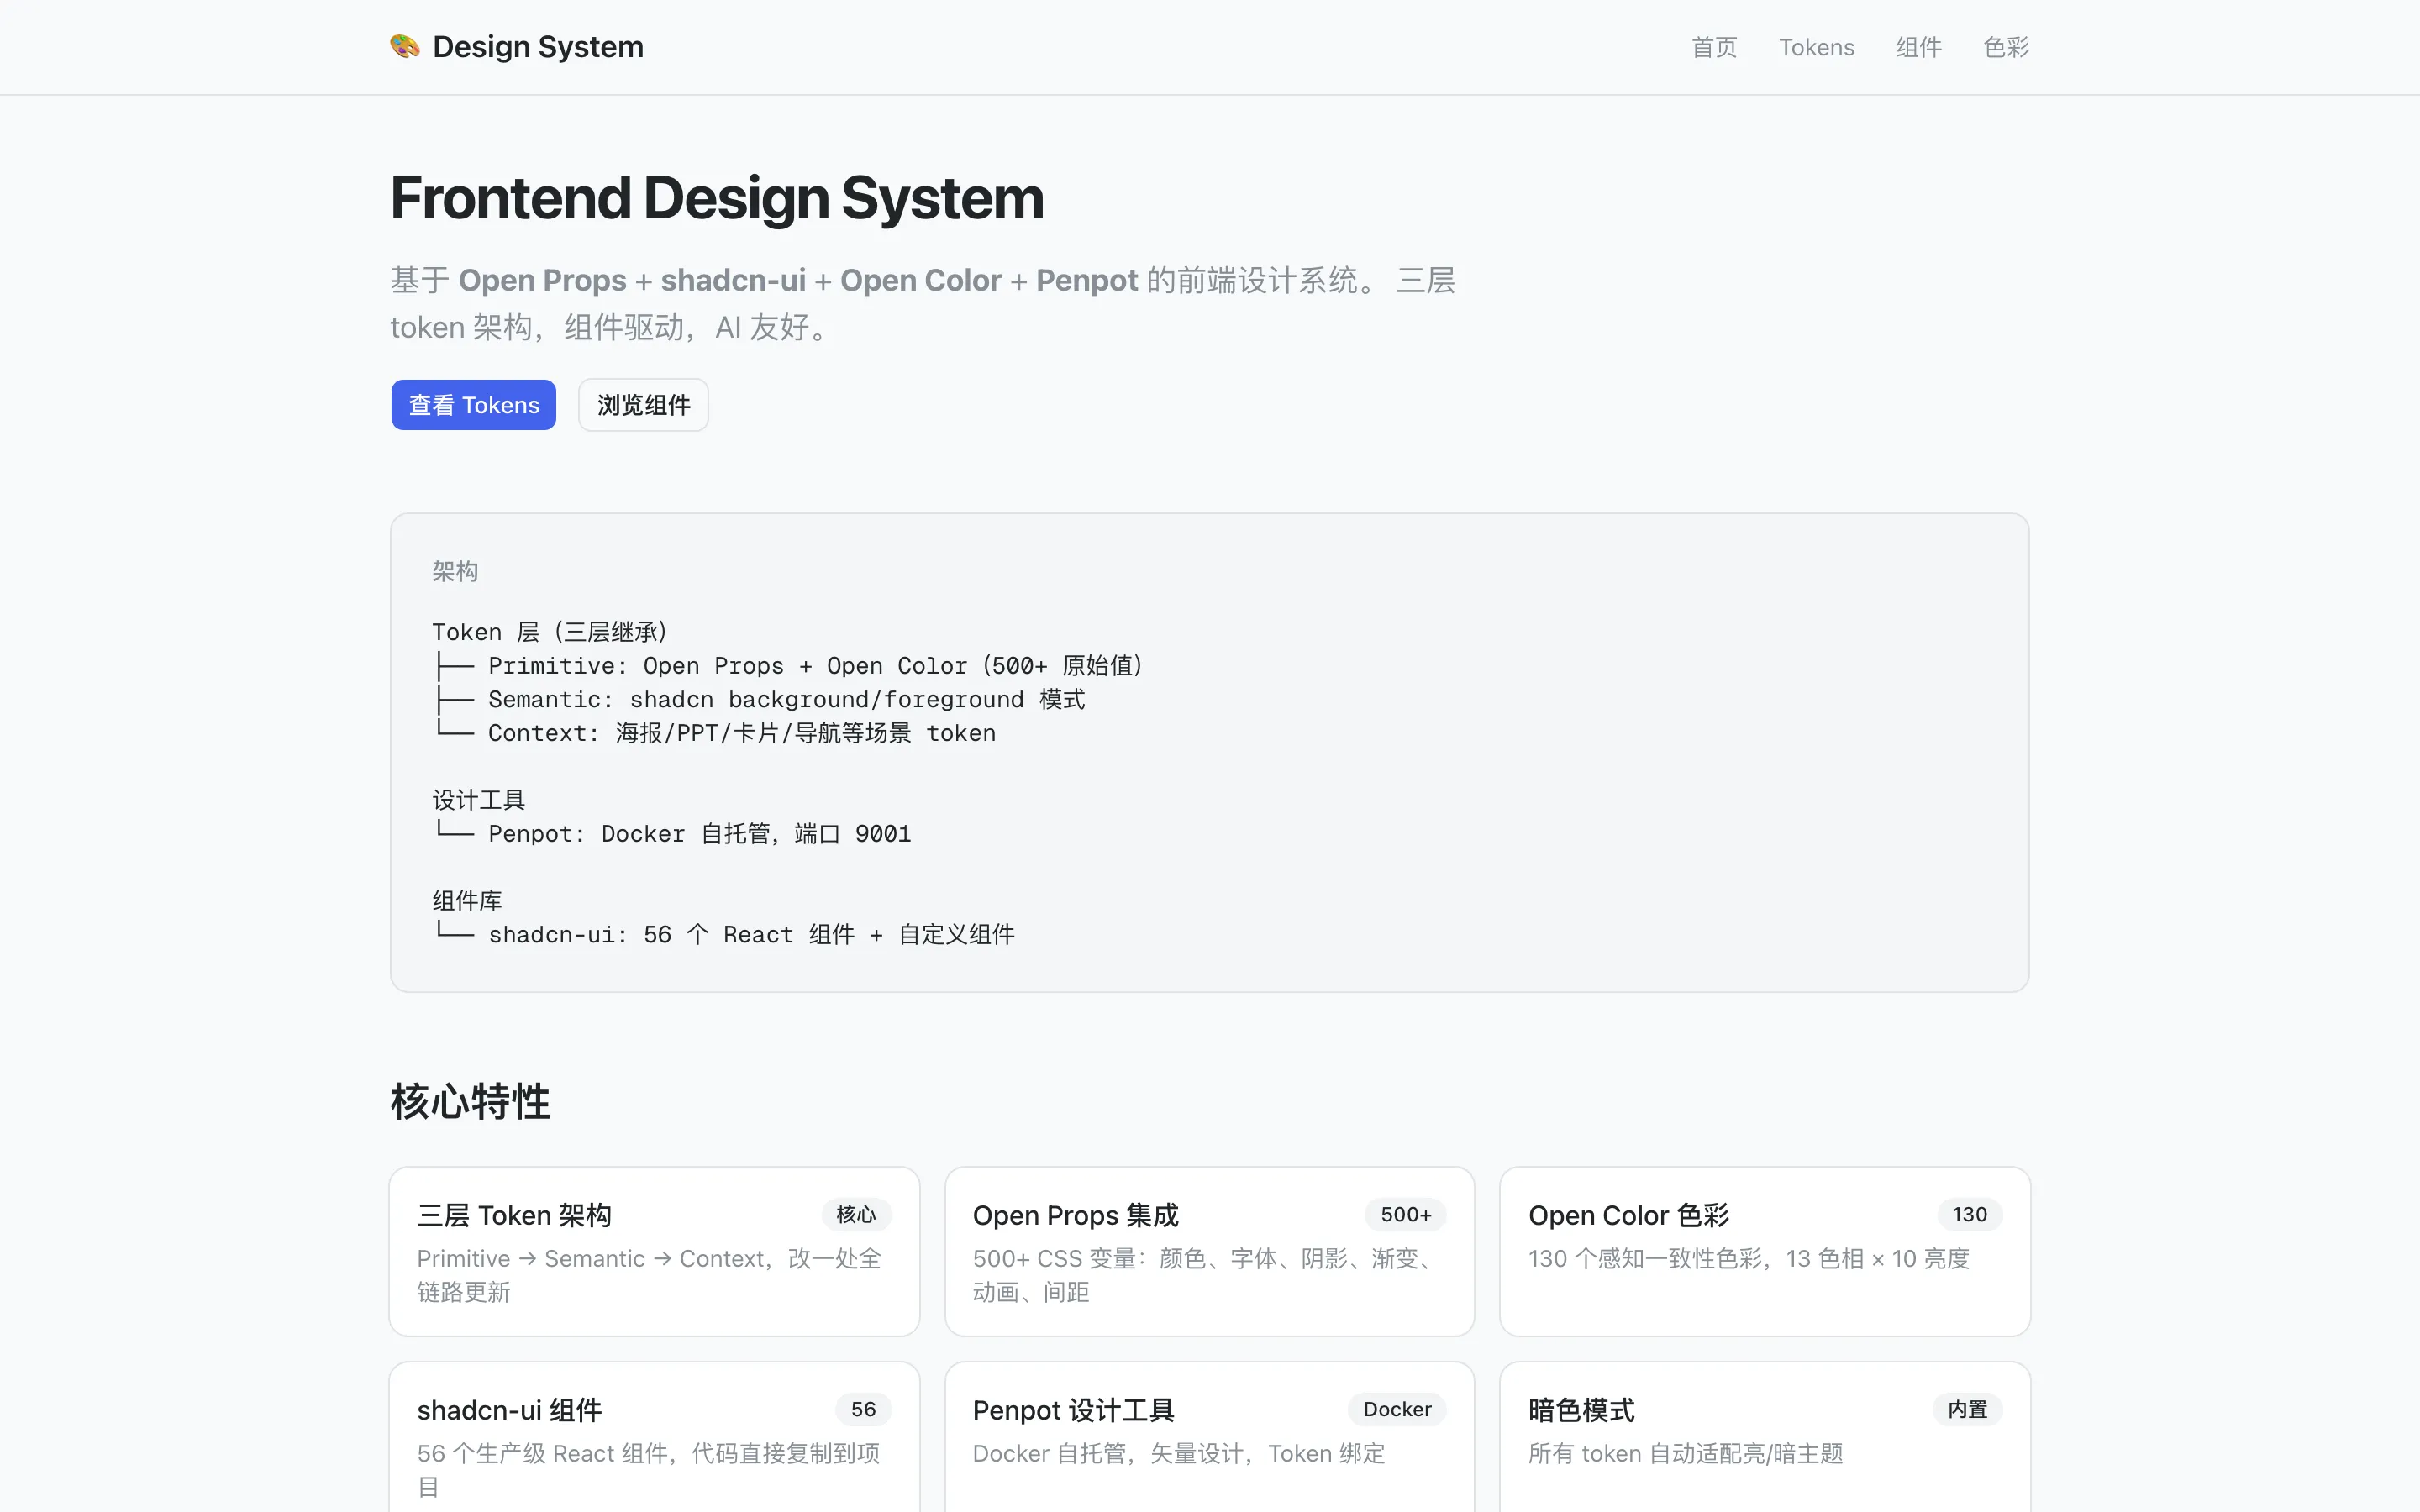Click the Context: 海报/PPT/卡片 line
Image resolution: width=2420 pixels, height=1512 pixels.
point(715,733)
